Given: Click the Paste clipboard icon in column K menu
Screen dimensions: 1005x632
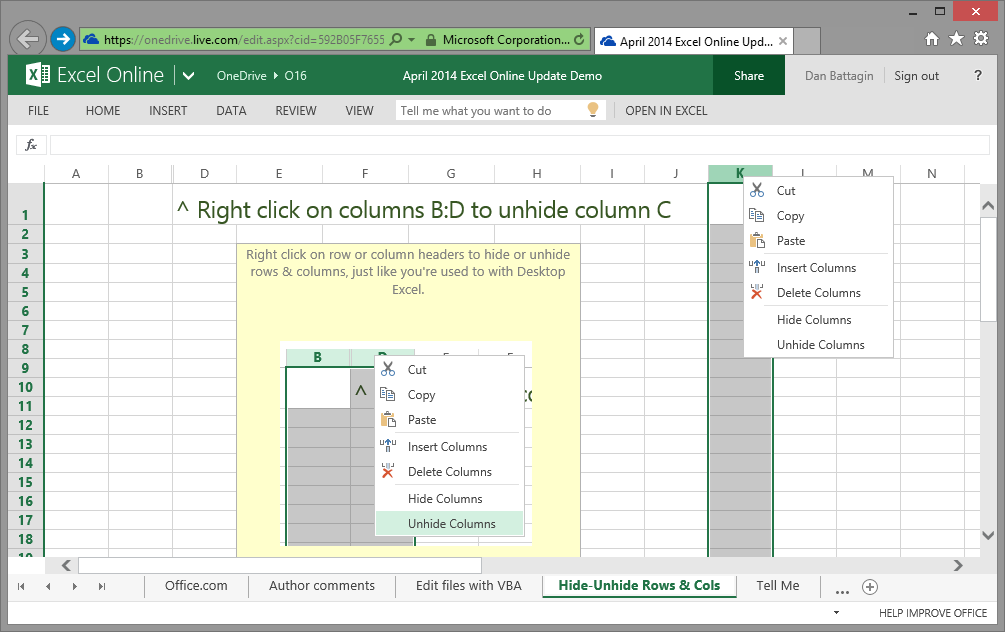Looking at the screenshot, I should (x=757, y=240).
